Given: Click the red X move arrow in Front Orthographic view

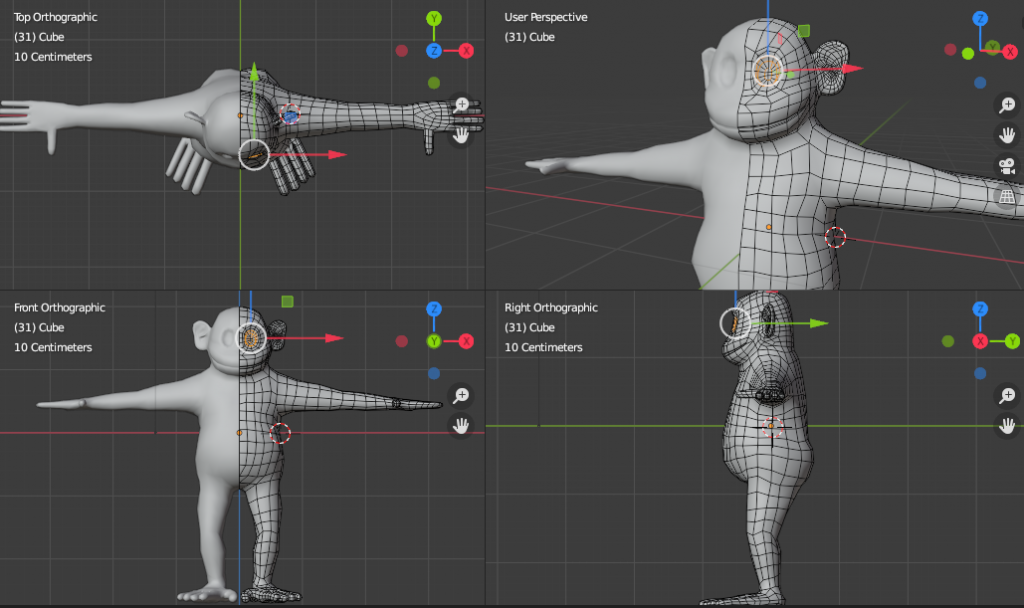Looking at the screenshot, I should coord(334,338).
